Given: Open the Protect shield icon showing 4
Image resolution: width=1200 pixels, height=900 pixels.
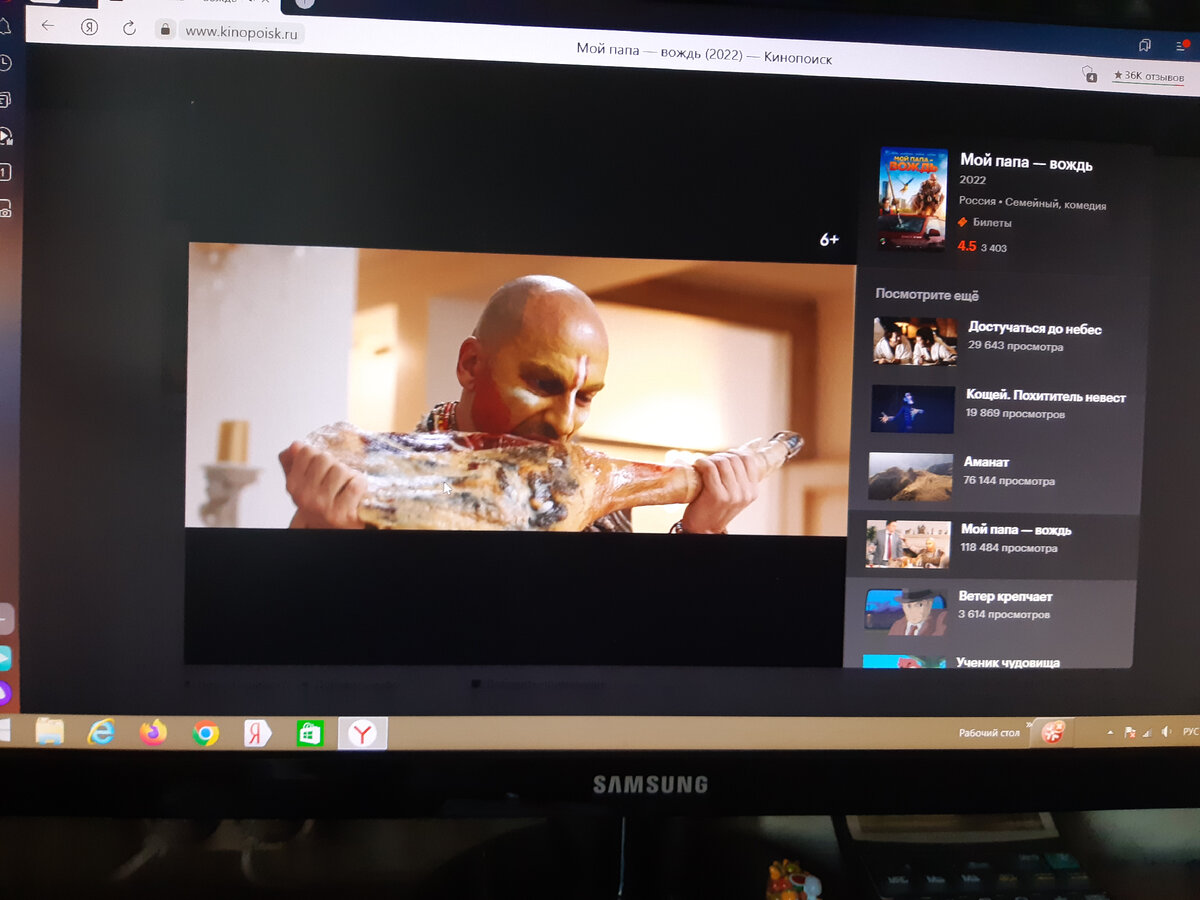Looking at the screenshot, I should [x=1089, y=73].
